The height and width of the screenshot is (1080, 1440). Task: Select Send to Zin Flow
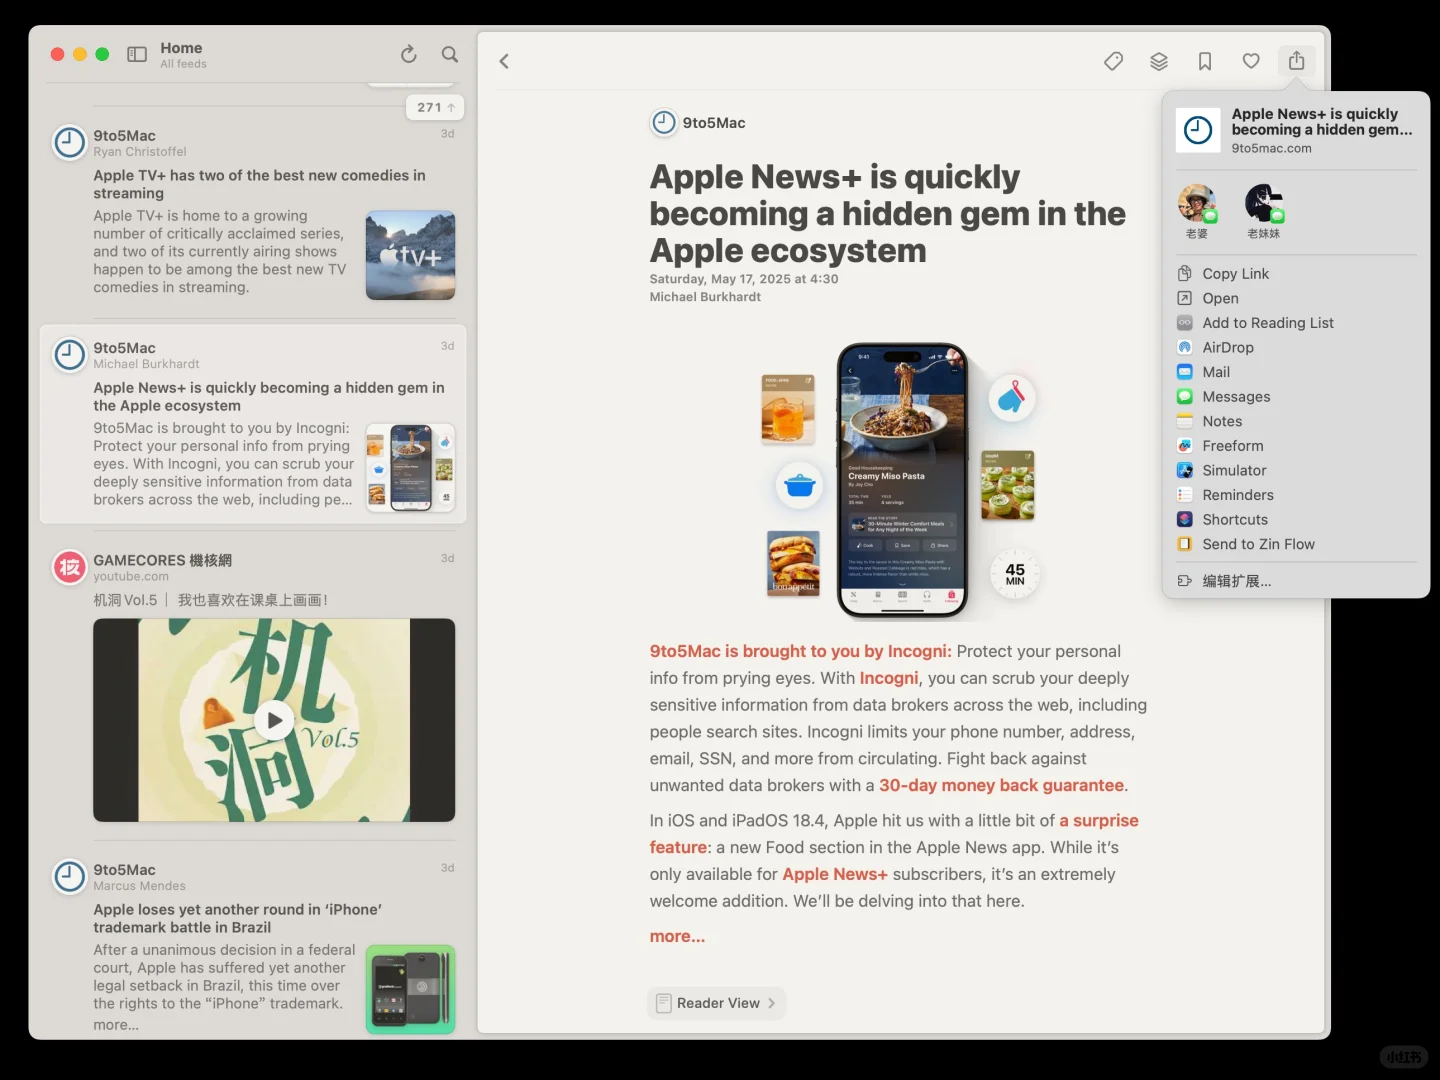pyautogui.click(x=1296, y=544)
